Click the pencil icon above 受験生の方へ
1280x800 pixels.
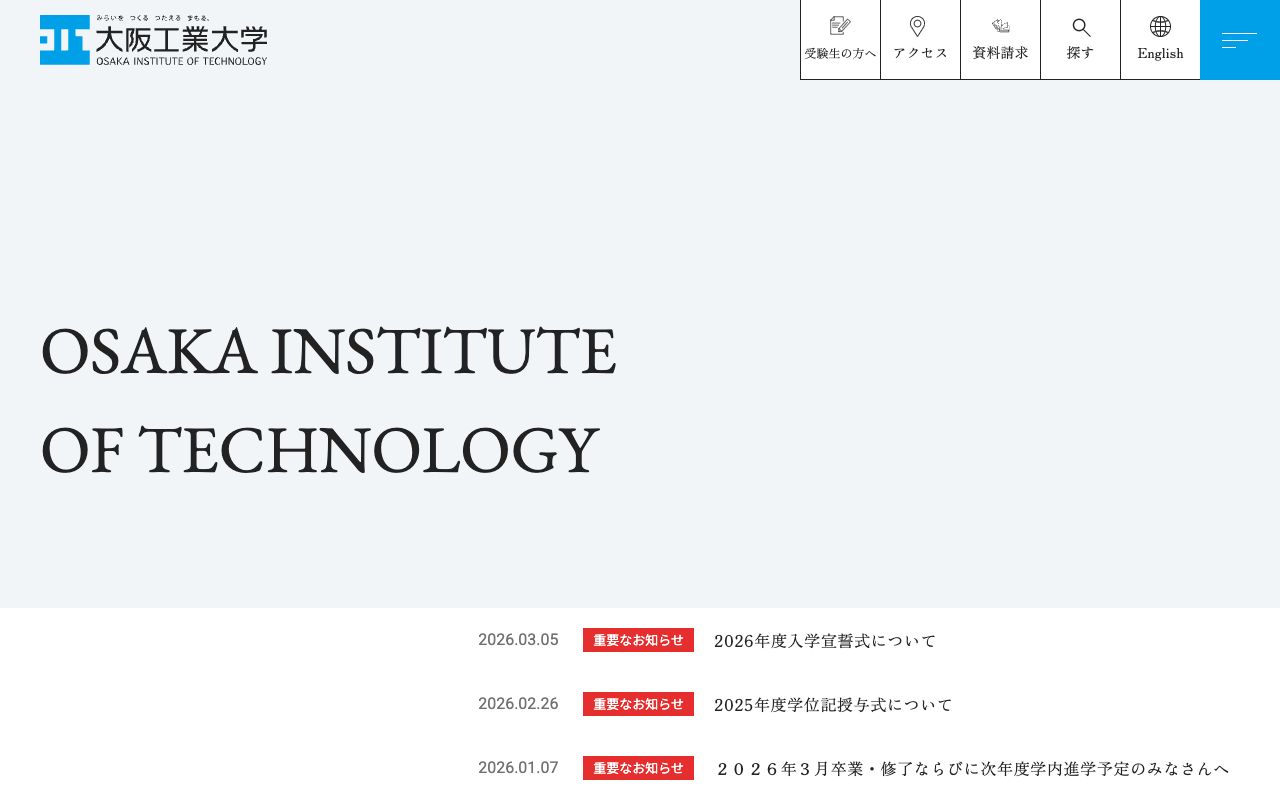click(x=840, y=25)
